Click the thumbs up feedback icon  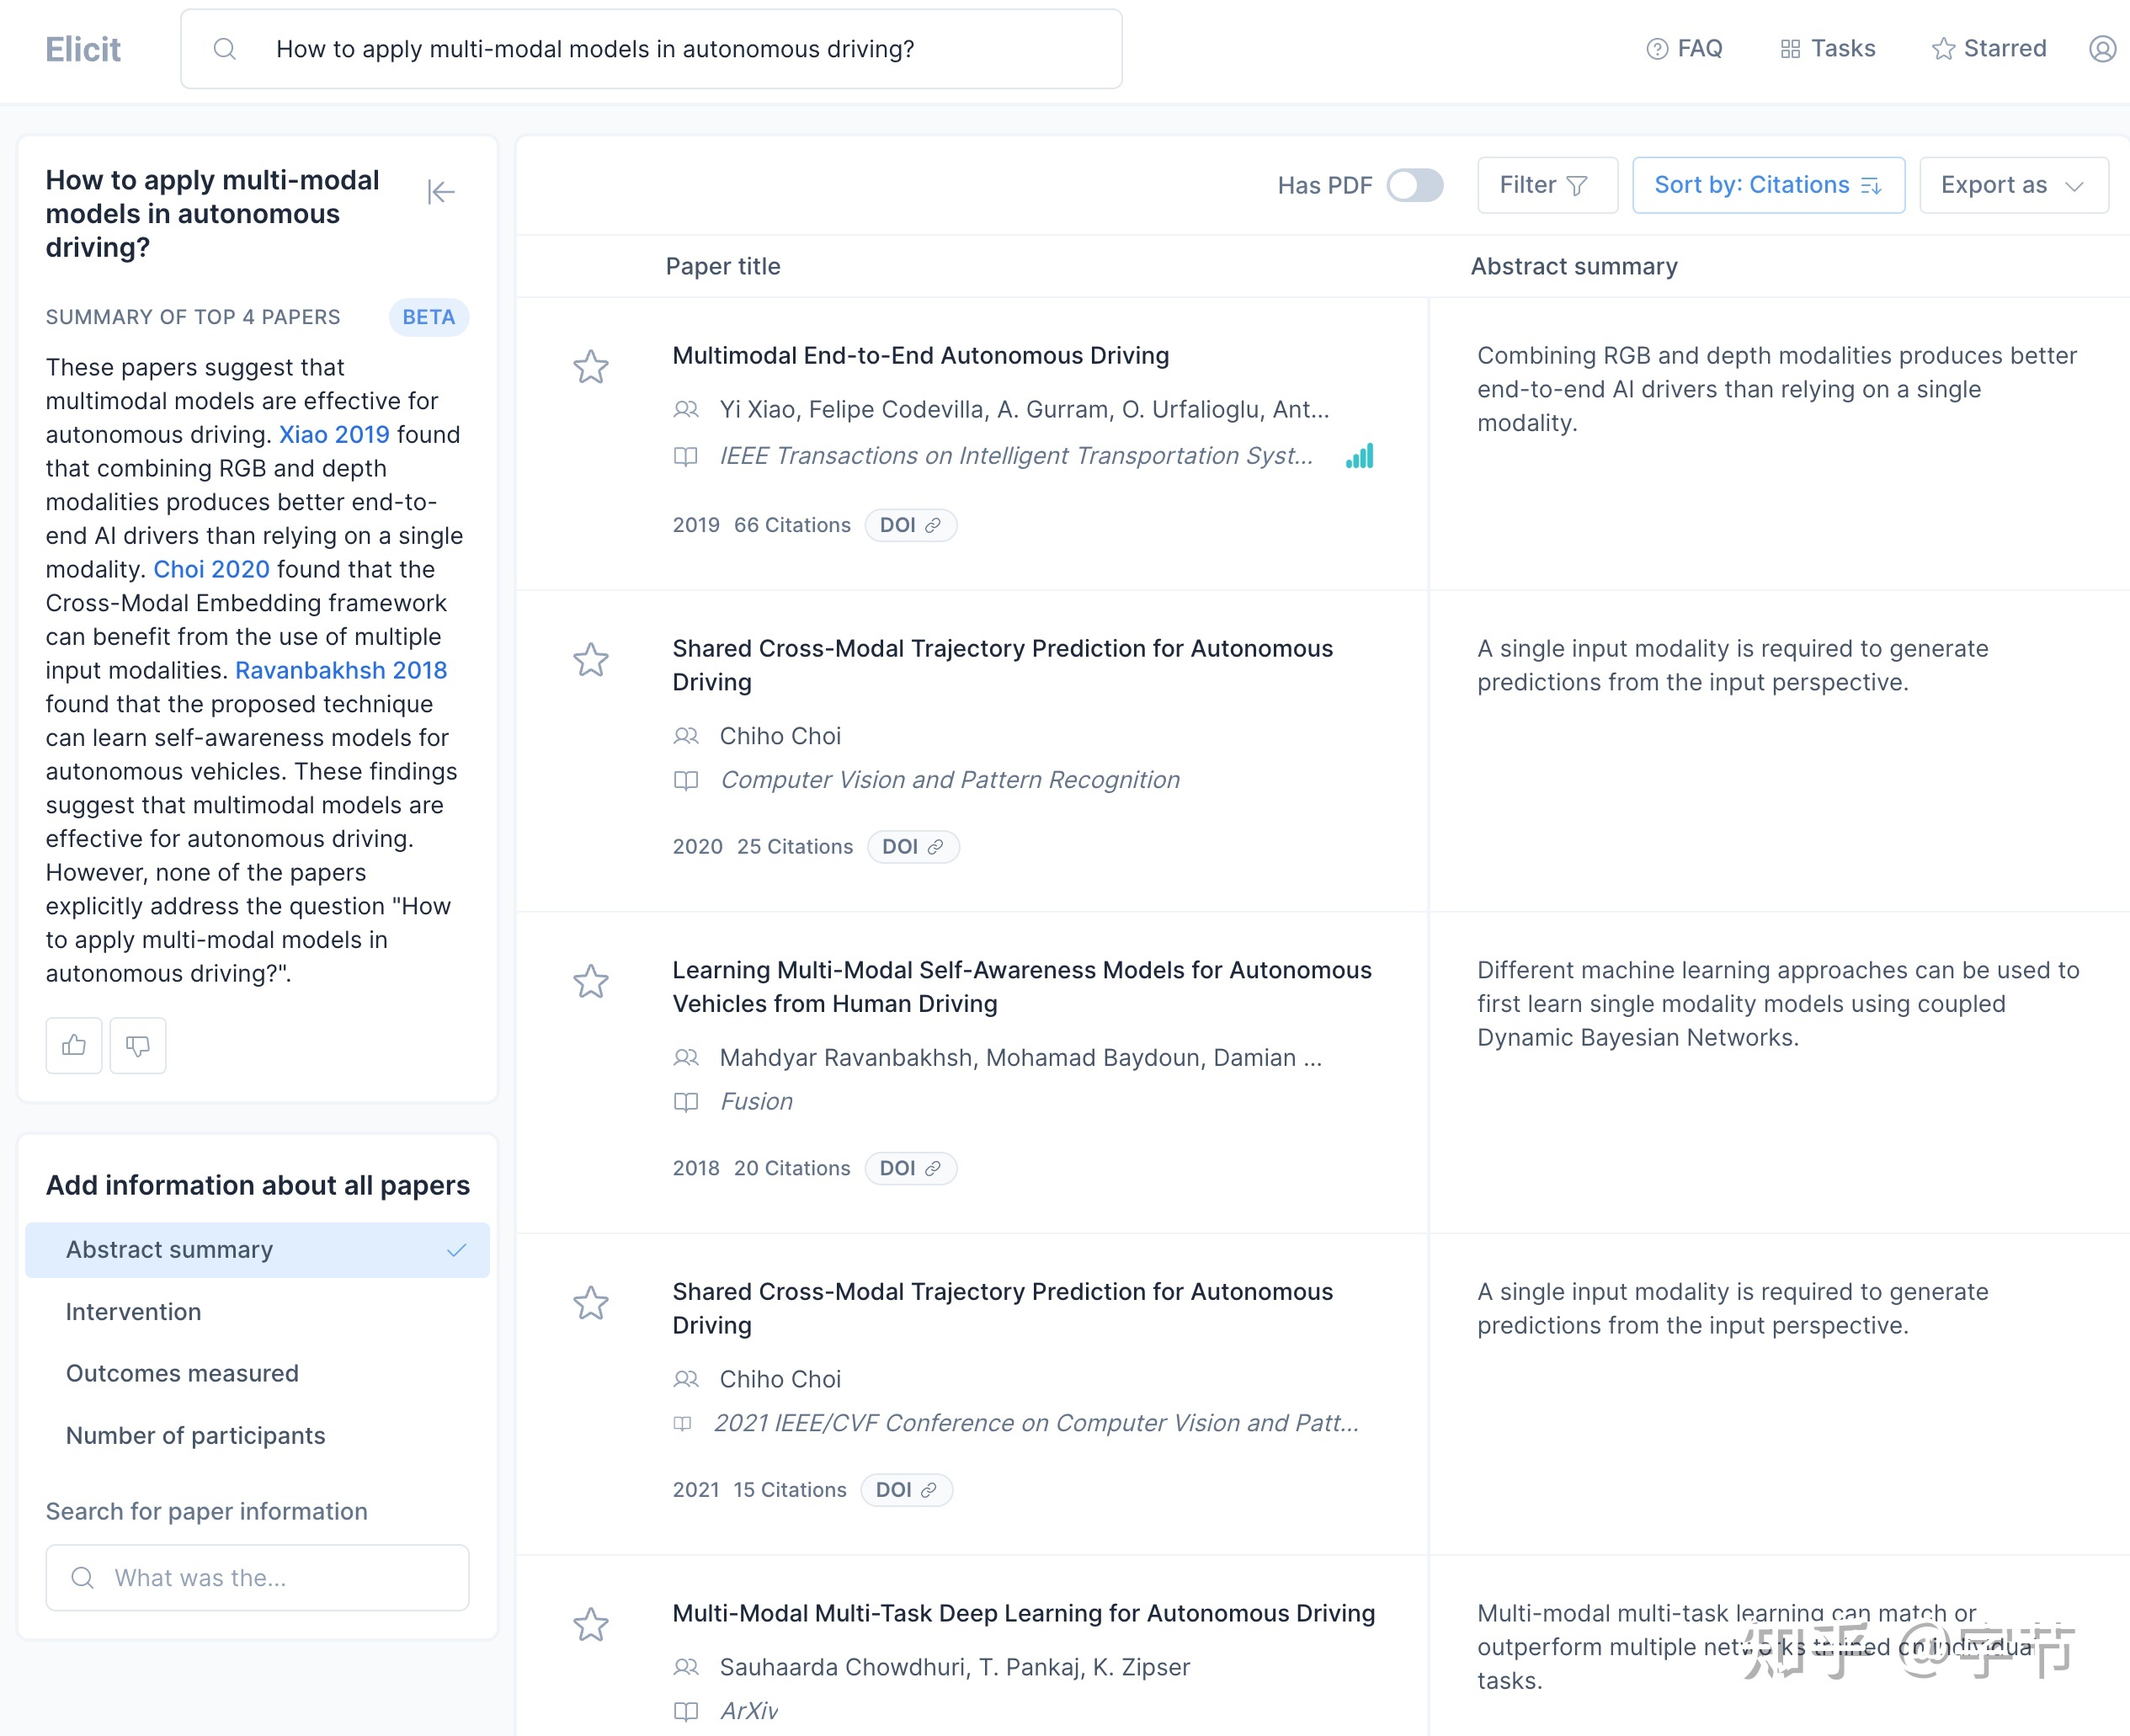point(74,1046)
